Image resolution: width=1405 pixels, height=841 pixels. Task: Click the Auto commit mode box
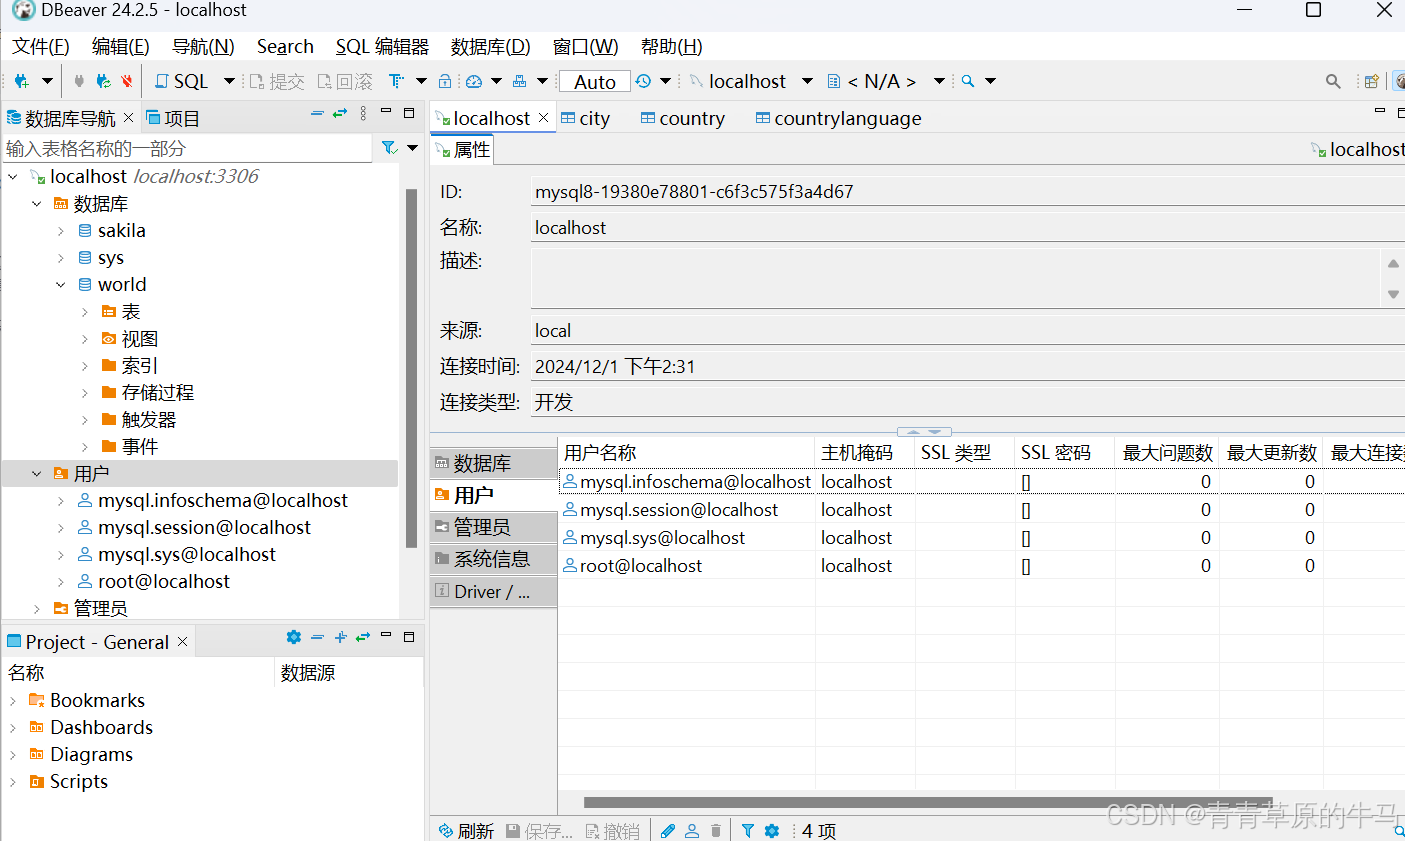[595, 82]
